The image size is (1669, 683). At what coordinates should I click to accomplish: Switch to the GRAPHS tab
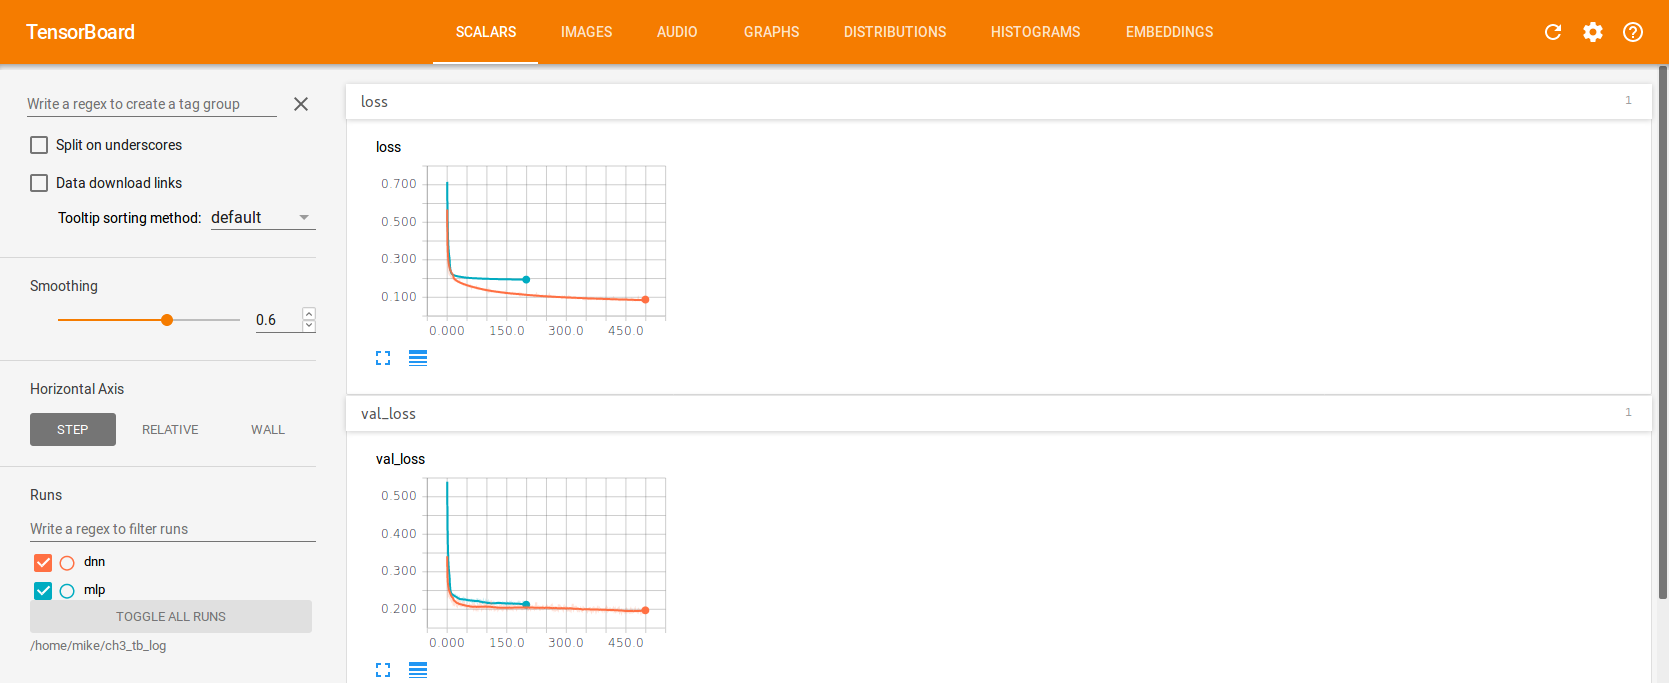pyautogui.click(x=771, y=32)
